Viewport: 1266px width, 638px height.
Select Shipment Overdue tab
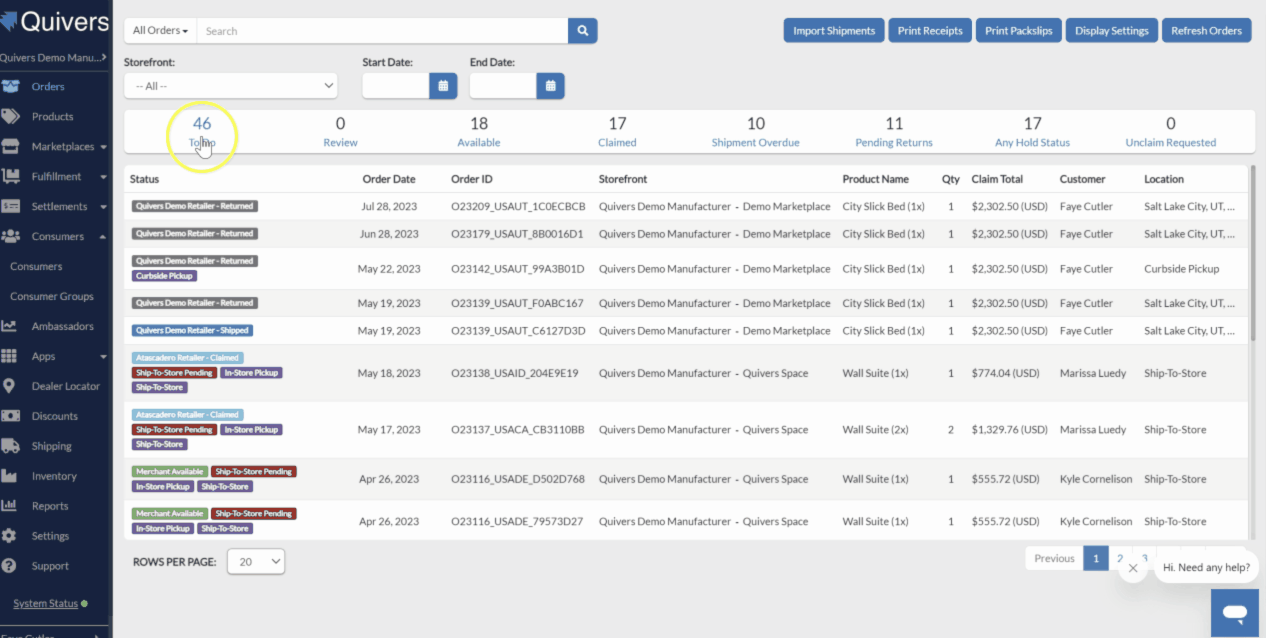point(756,132)
